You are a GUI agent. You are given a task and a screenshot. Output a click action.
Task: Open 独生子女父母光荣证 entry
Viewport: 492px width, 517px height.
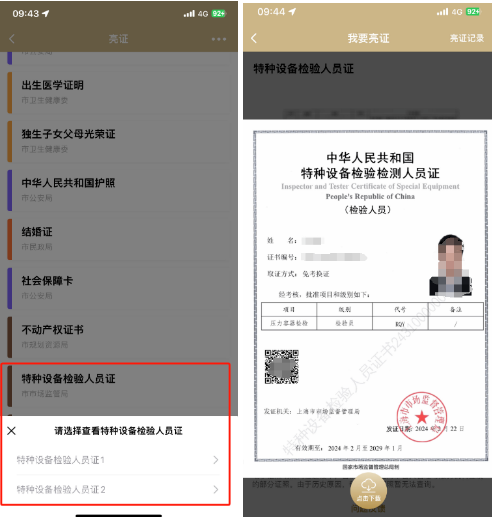pyautogui.click(x=119, y=141)
